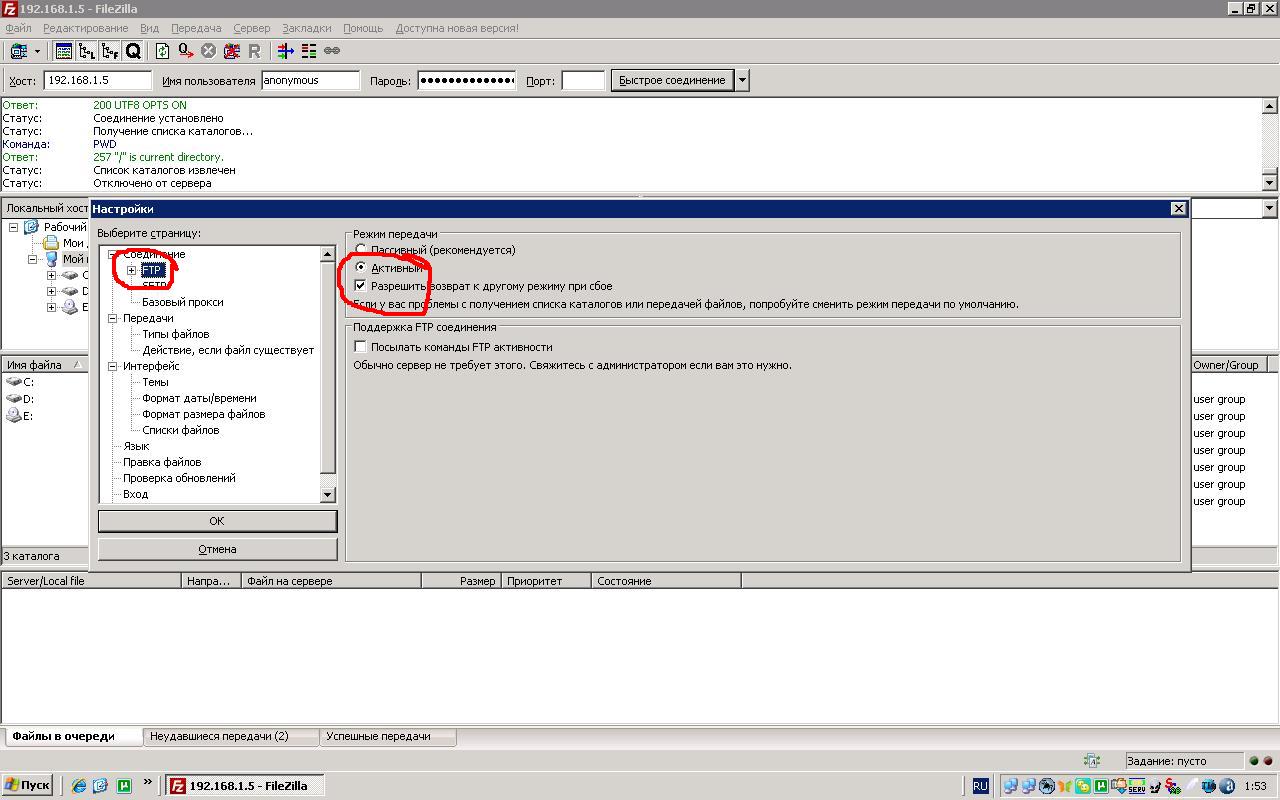The image size is (1280, 800).
Task: Expand the FTP tree node
Action: coord(131,270)
